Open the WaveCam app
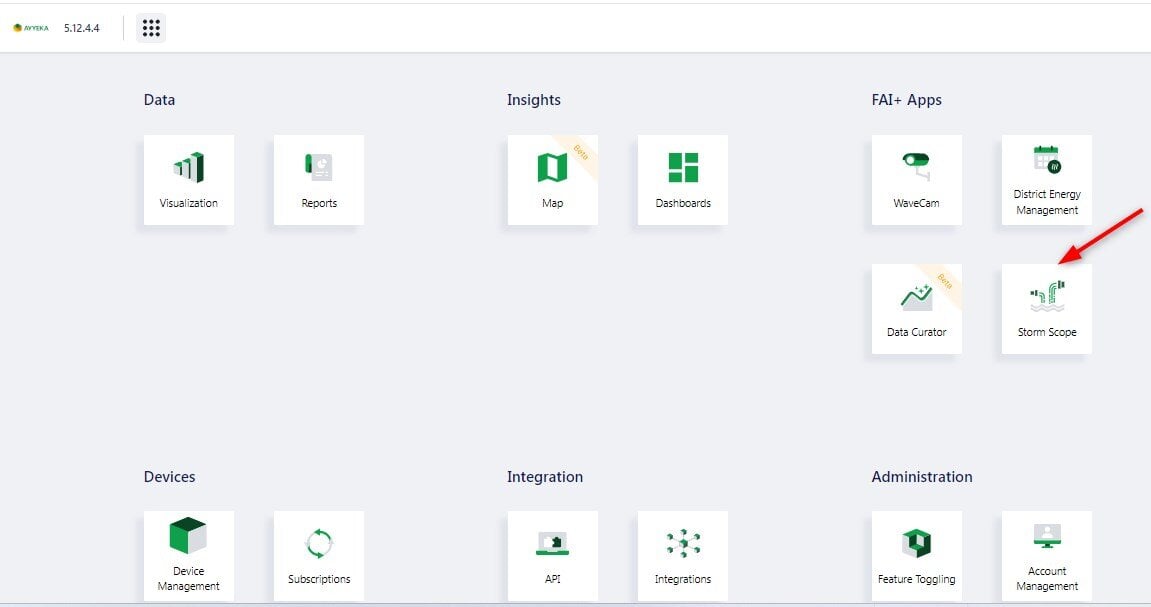Screen dimensions: 1151x607 [x=916, y=180]
